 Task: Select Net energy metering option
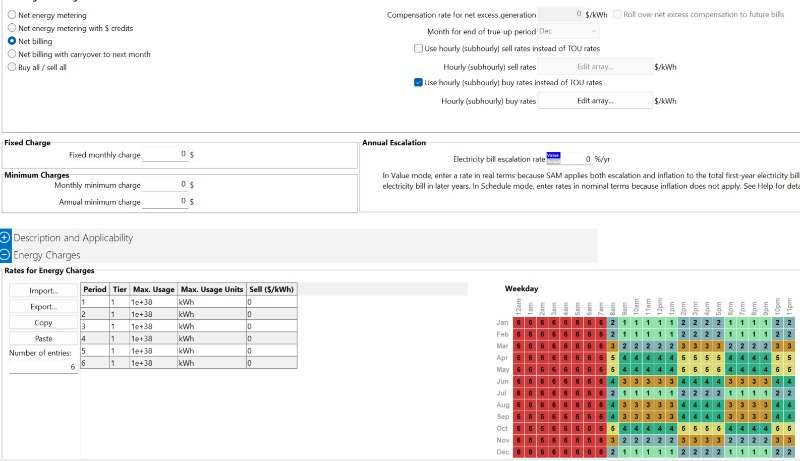click(12, 15)
